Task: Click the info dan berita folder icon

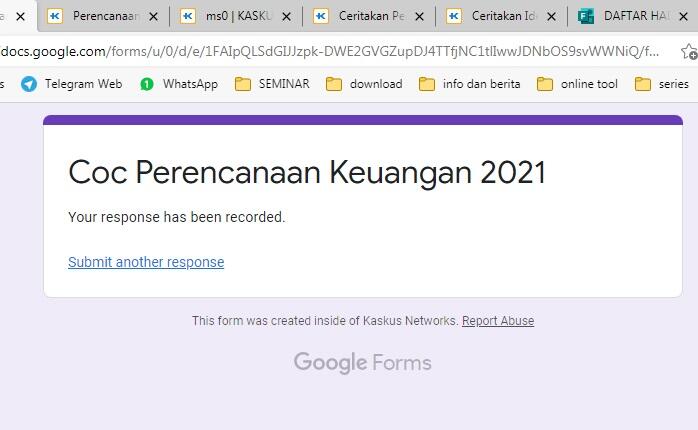Action: pos(426,84)
